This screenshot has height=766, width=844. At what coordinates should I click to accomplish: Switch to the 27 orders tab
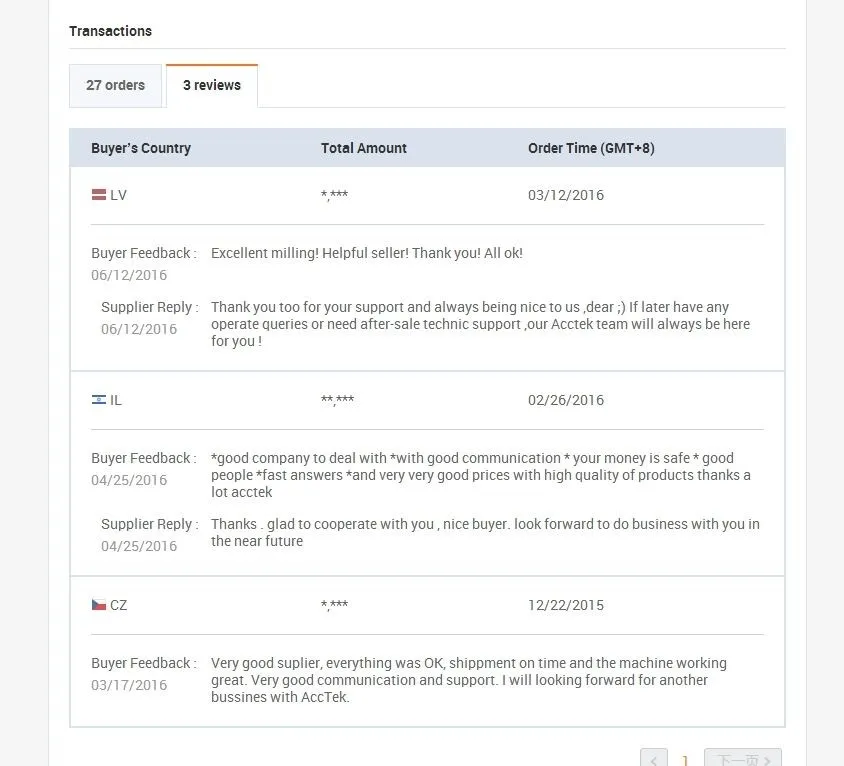tap(115, 85)
